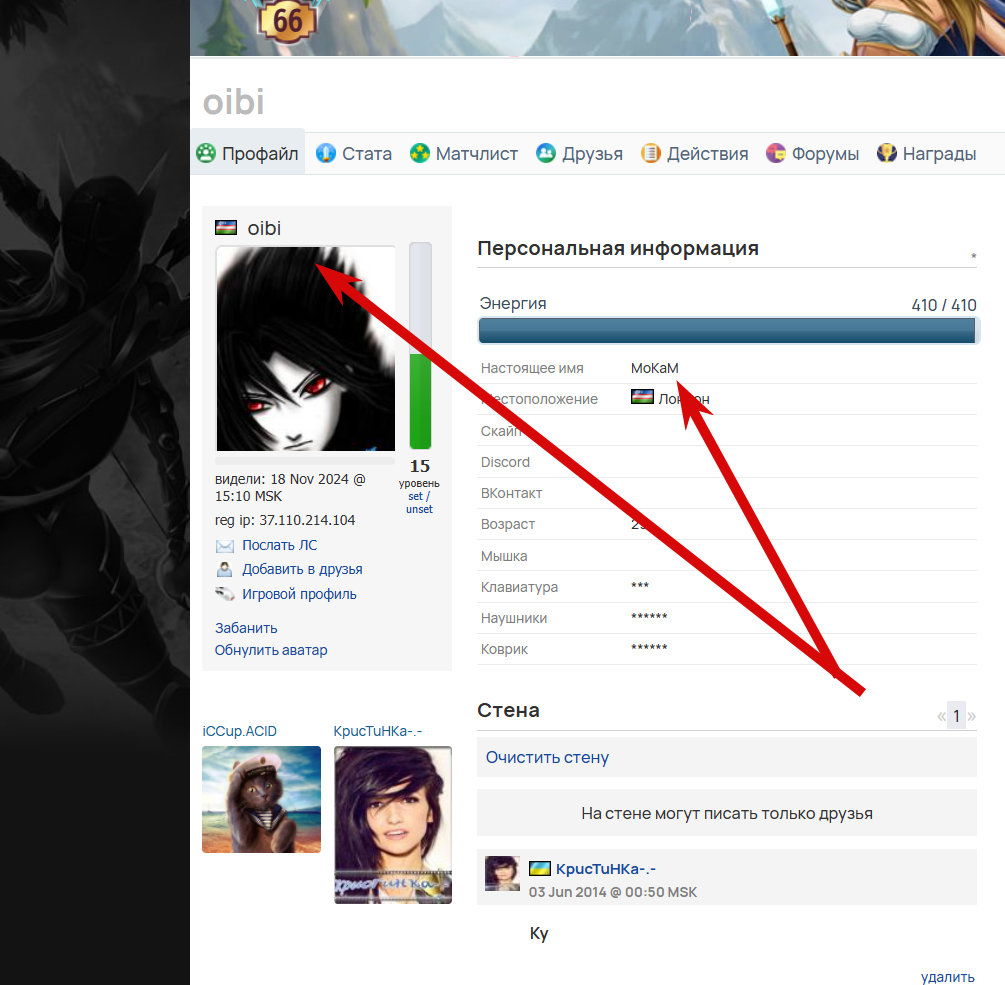Click КрисТиНКа-.- friend photo thumbnail
Viewport: 1005px width, 985px height.
point(393,825)
